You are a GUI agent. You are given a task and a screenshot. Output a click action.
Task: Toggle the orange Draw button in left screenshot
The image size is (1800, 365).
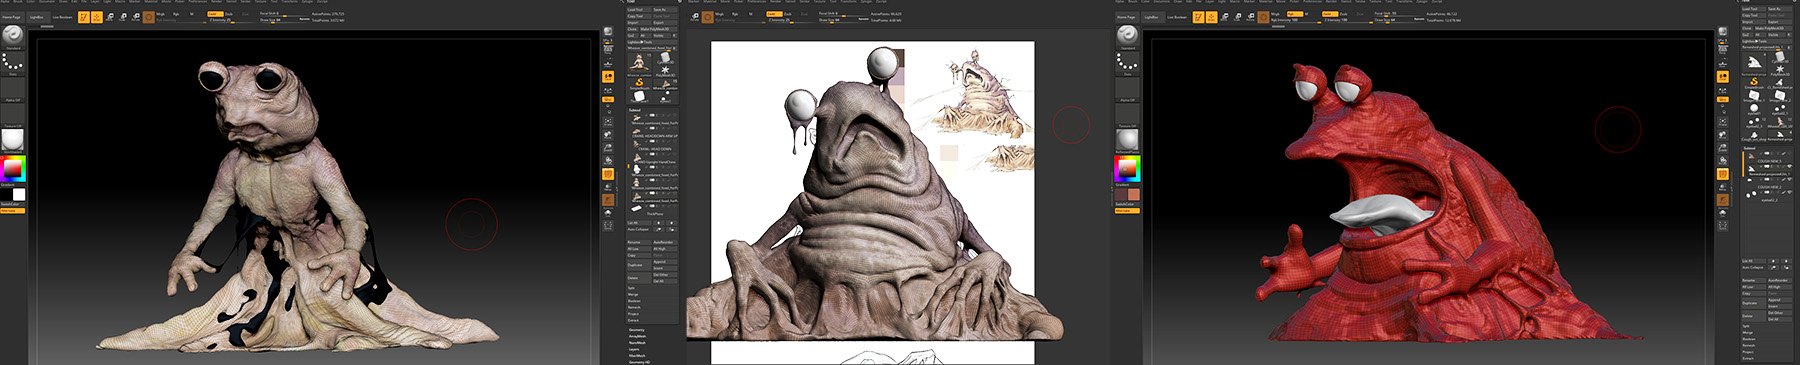pos(97,17)
